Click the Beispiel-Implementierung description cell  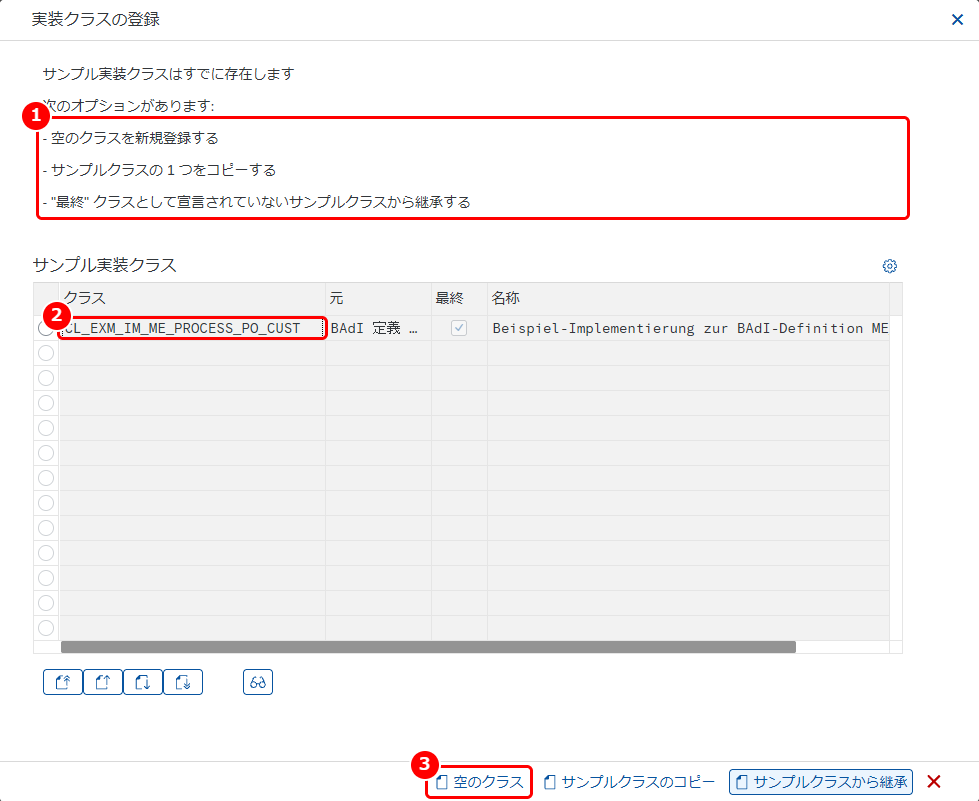(689, 328)
